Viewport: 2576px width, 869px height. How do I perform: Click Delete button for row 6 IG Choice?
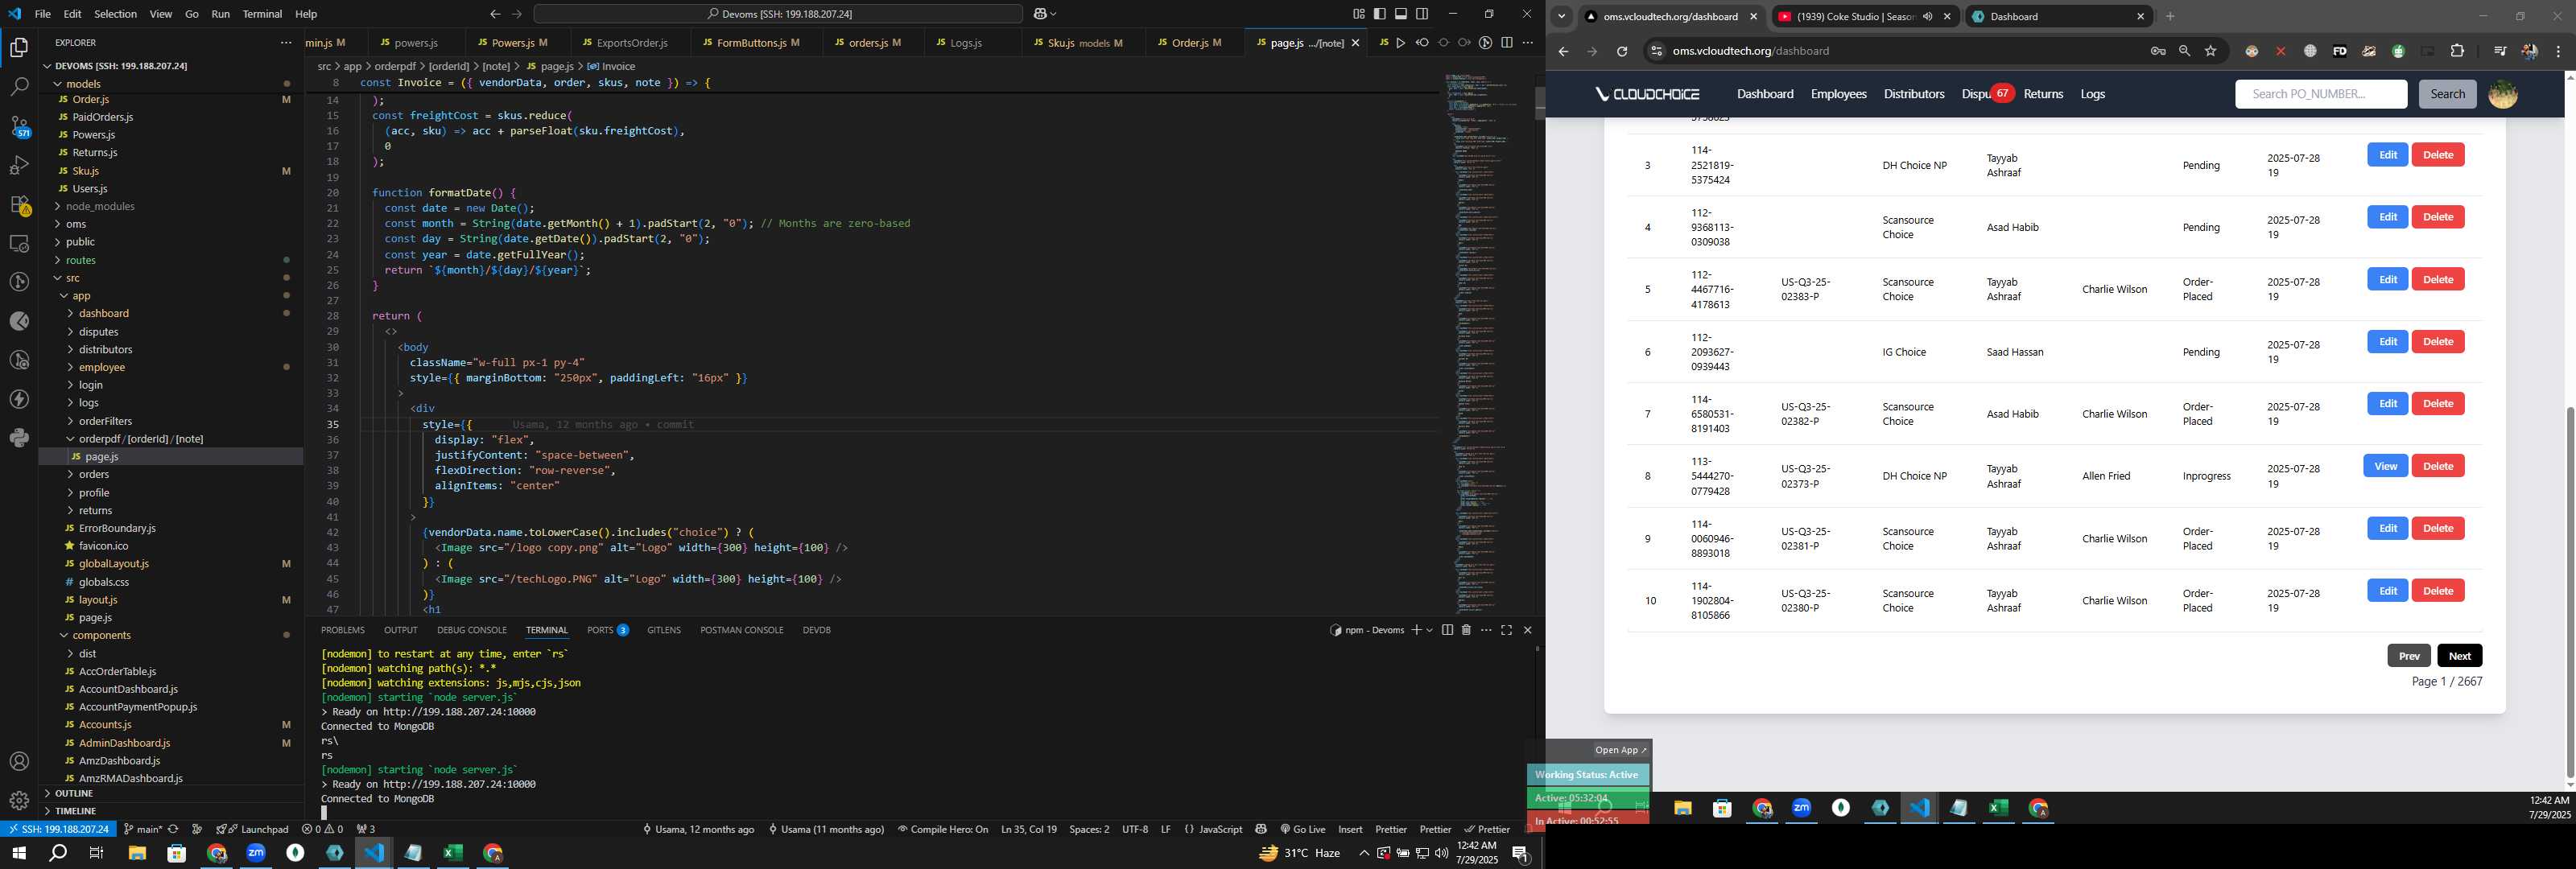(2437, 342)
